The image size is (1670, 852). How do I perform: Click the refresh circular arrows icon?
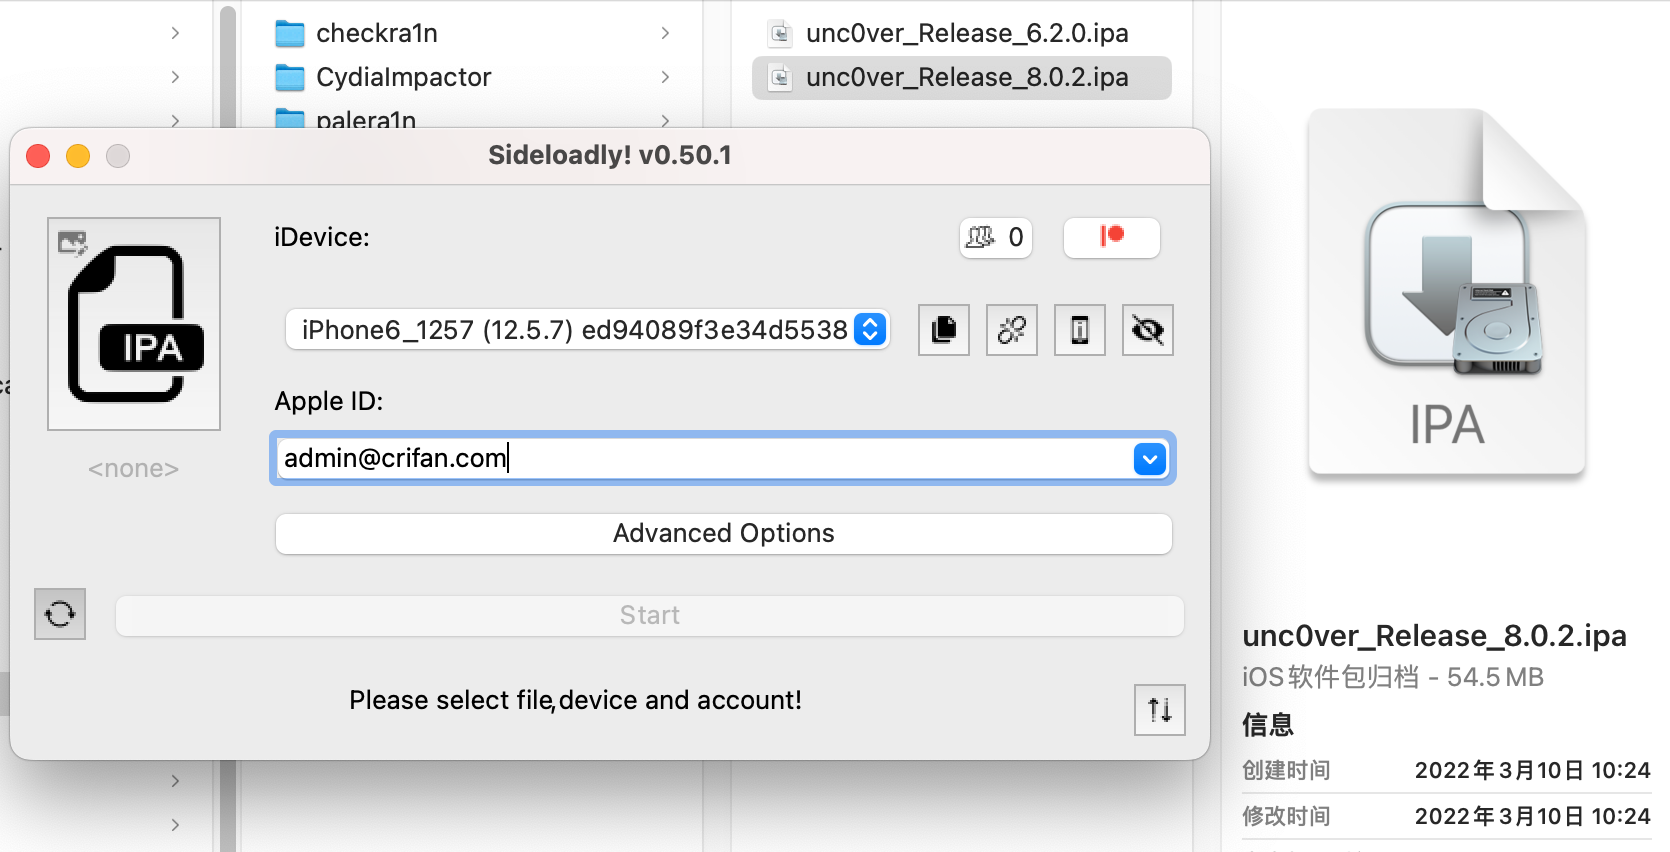60,614
